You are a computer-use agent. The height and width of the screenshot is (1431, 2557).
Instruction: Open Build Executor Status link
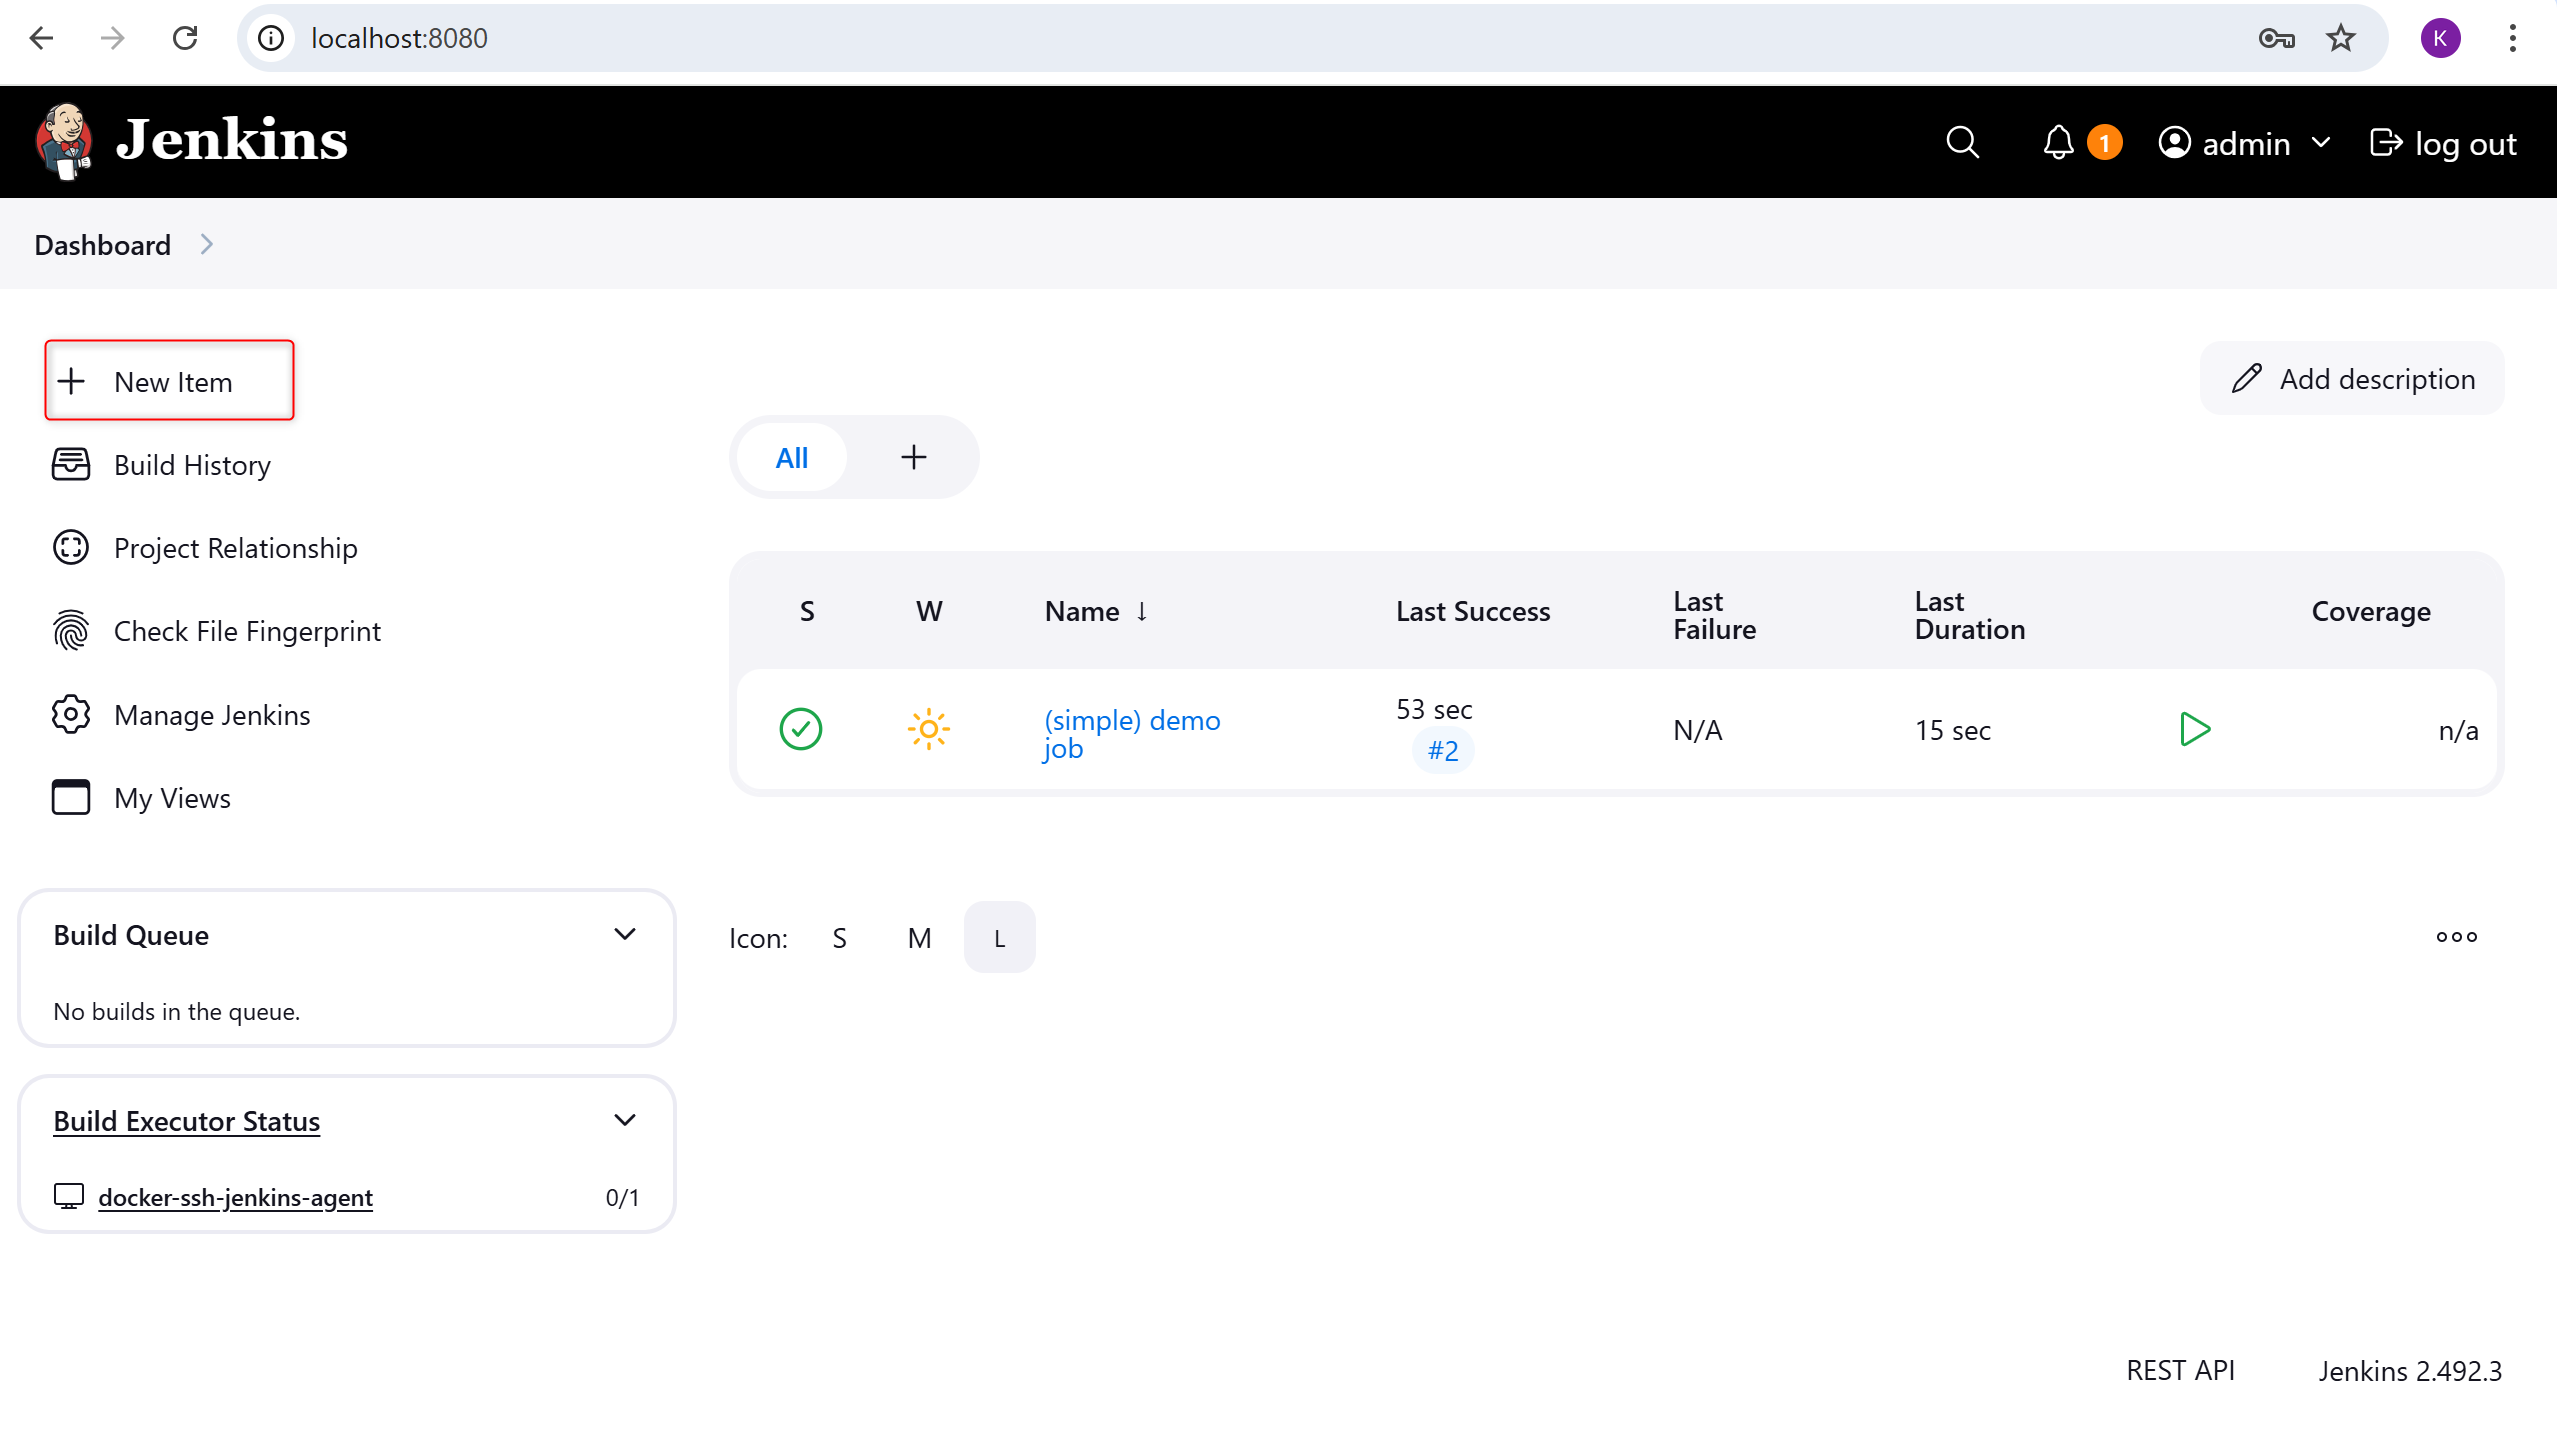(x=186, y=1121)
